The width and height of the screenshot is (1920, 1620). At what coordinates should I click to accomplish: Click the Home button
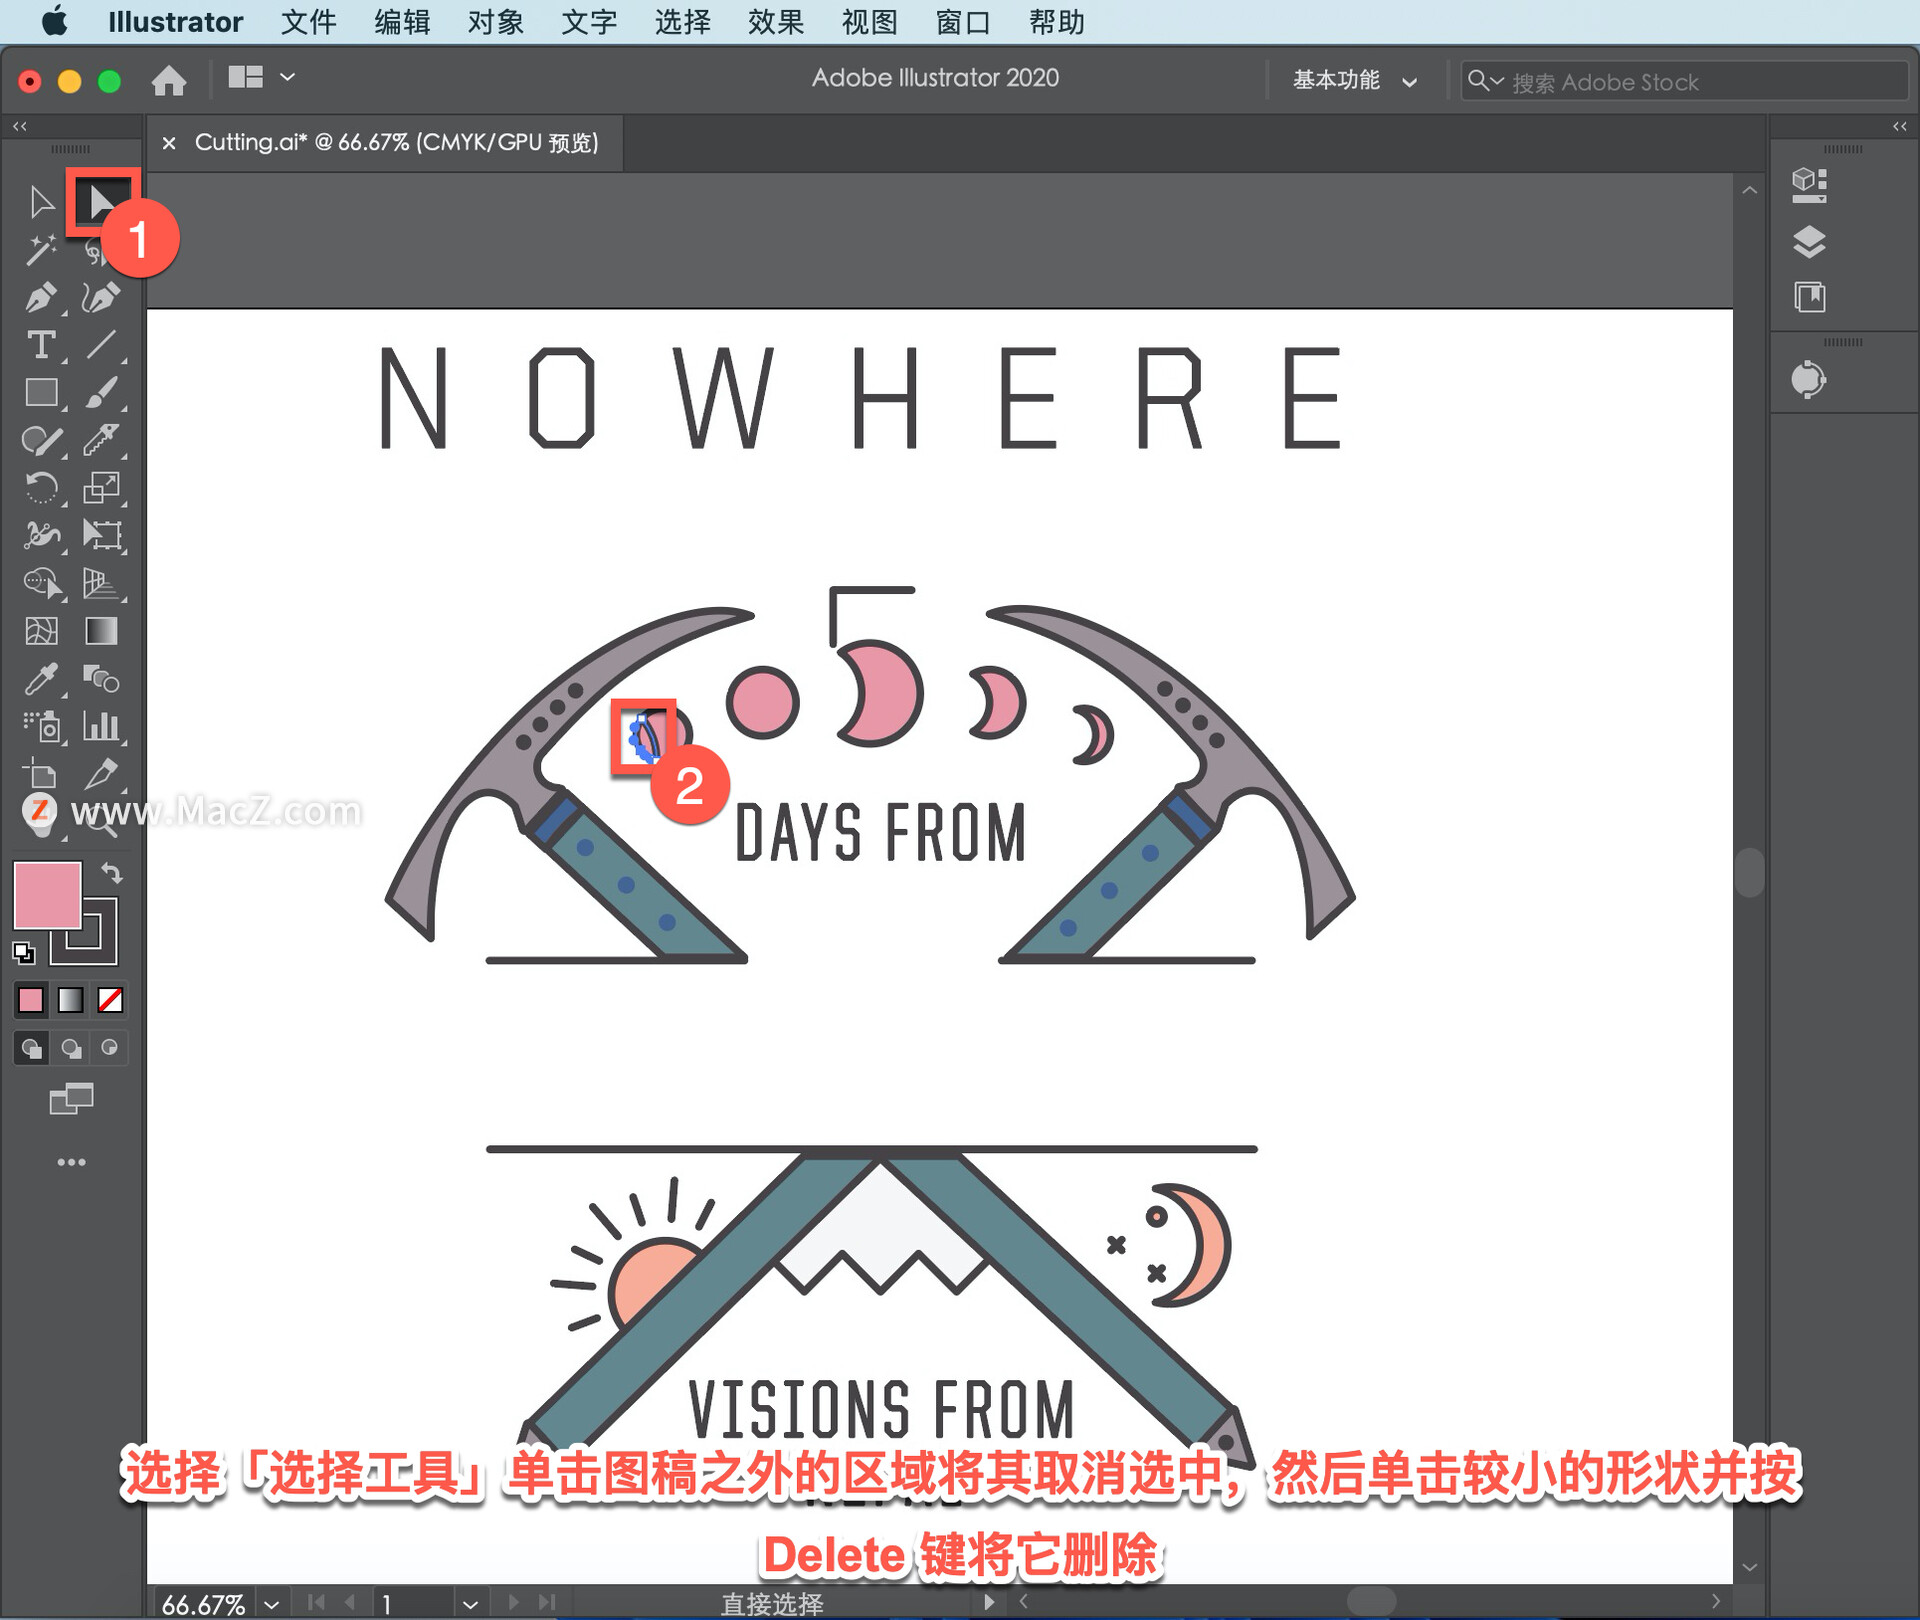(x=169, y=80)
